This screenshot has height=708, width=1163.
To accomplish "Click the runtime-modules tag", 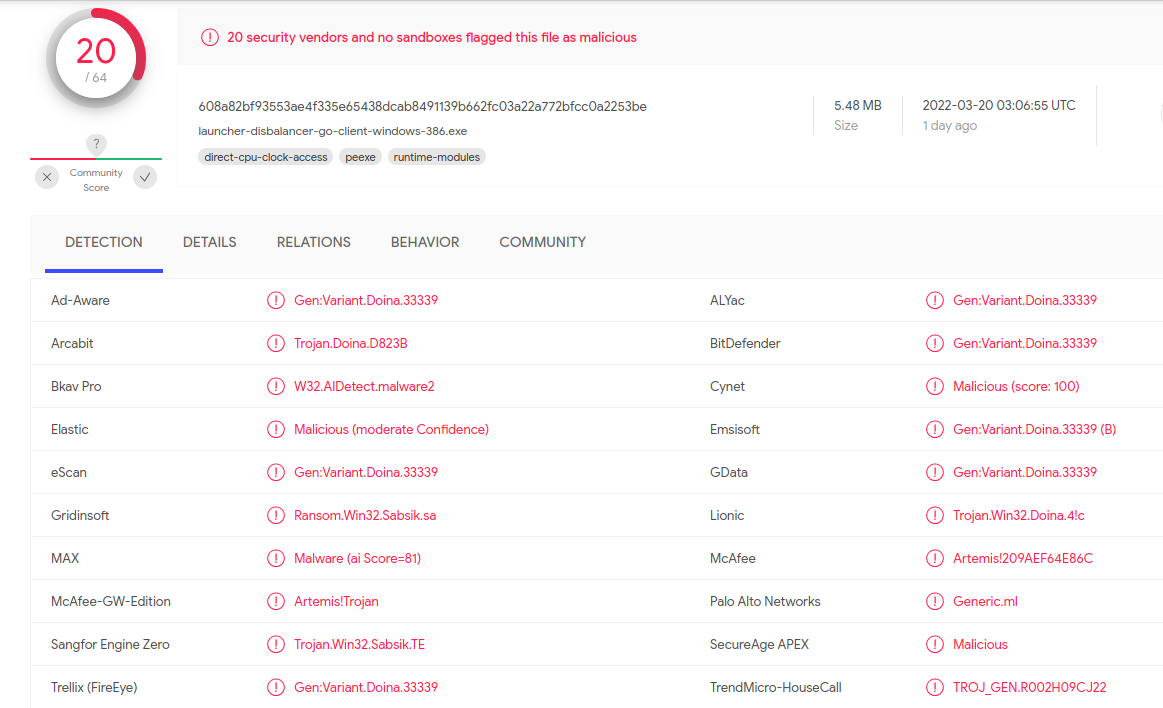I will [x=436, y=157].
